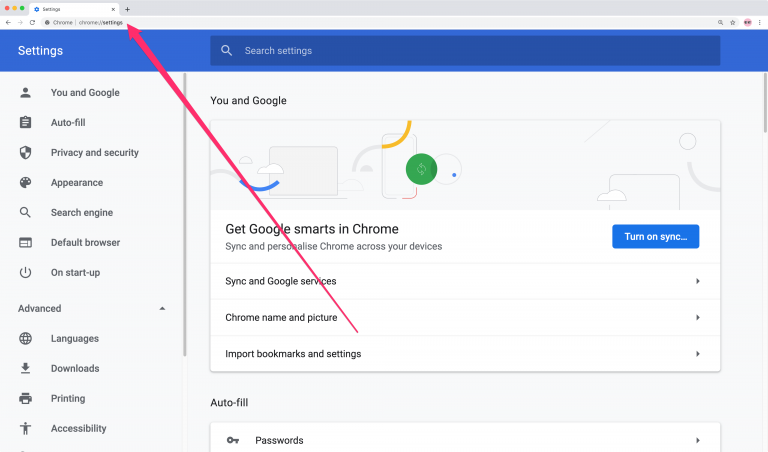
Task: Open Import bookmarks and settings row
Action: coord(465,354)
